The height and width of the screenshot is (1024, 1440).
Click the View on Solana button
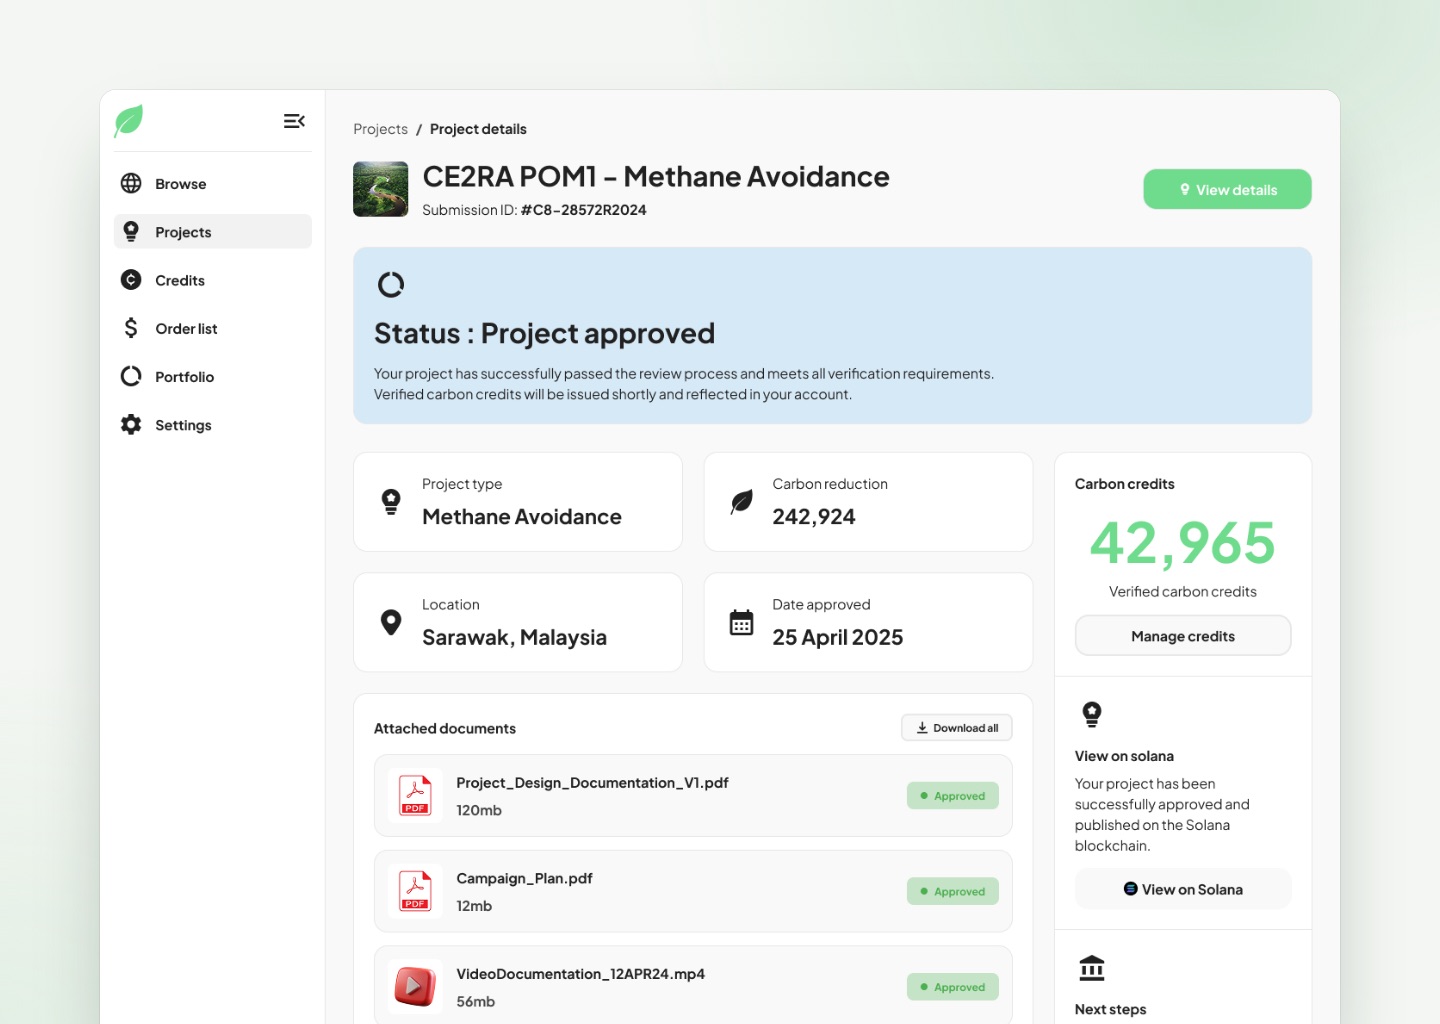coord(1183,889)
